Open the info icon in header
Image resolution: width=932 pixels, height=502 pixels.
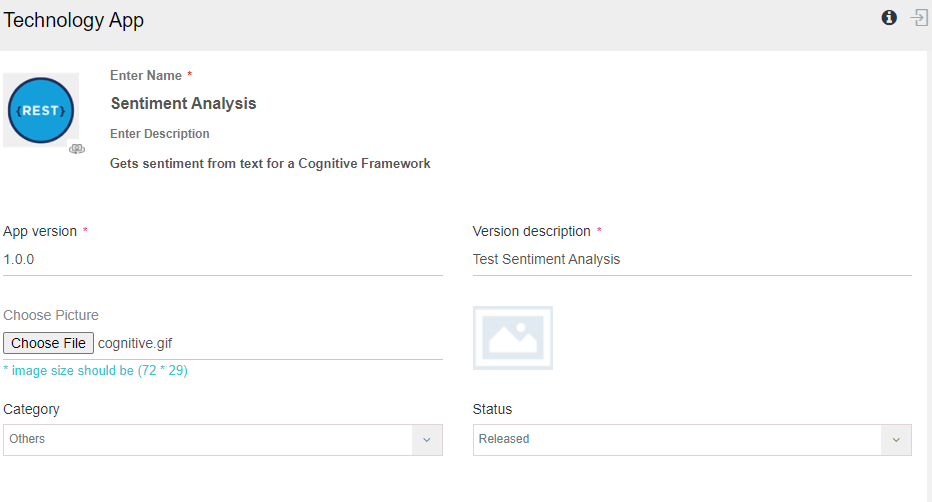(x=889, y=18)
